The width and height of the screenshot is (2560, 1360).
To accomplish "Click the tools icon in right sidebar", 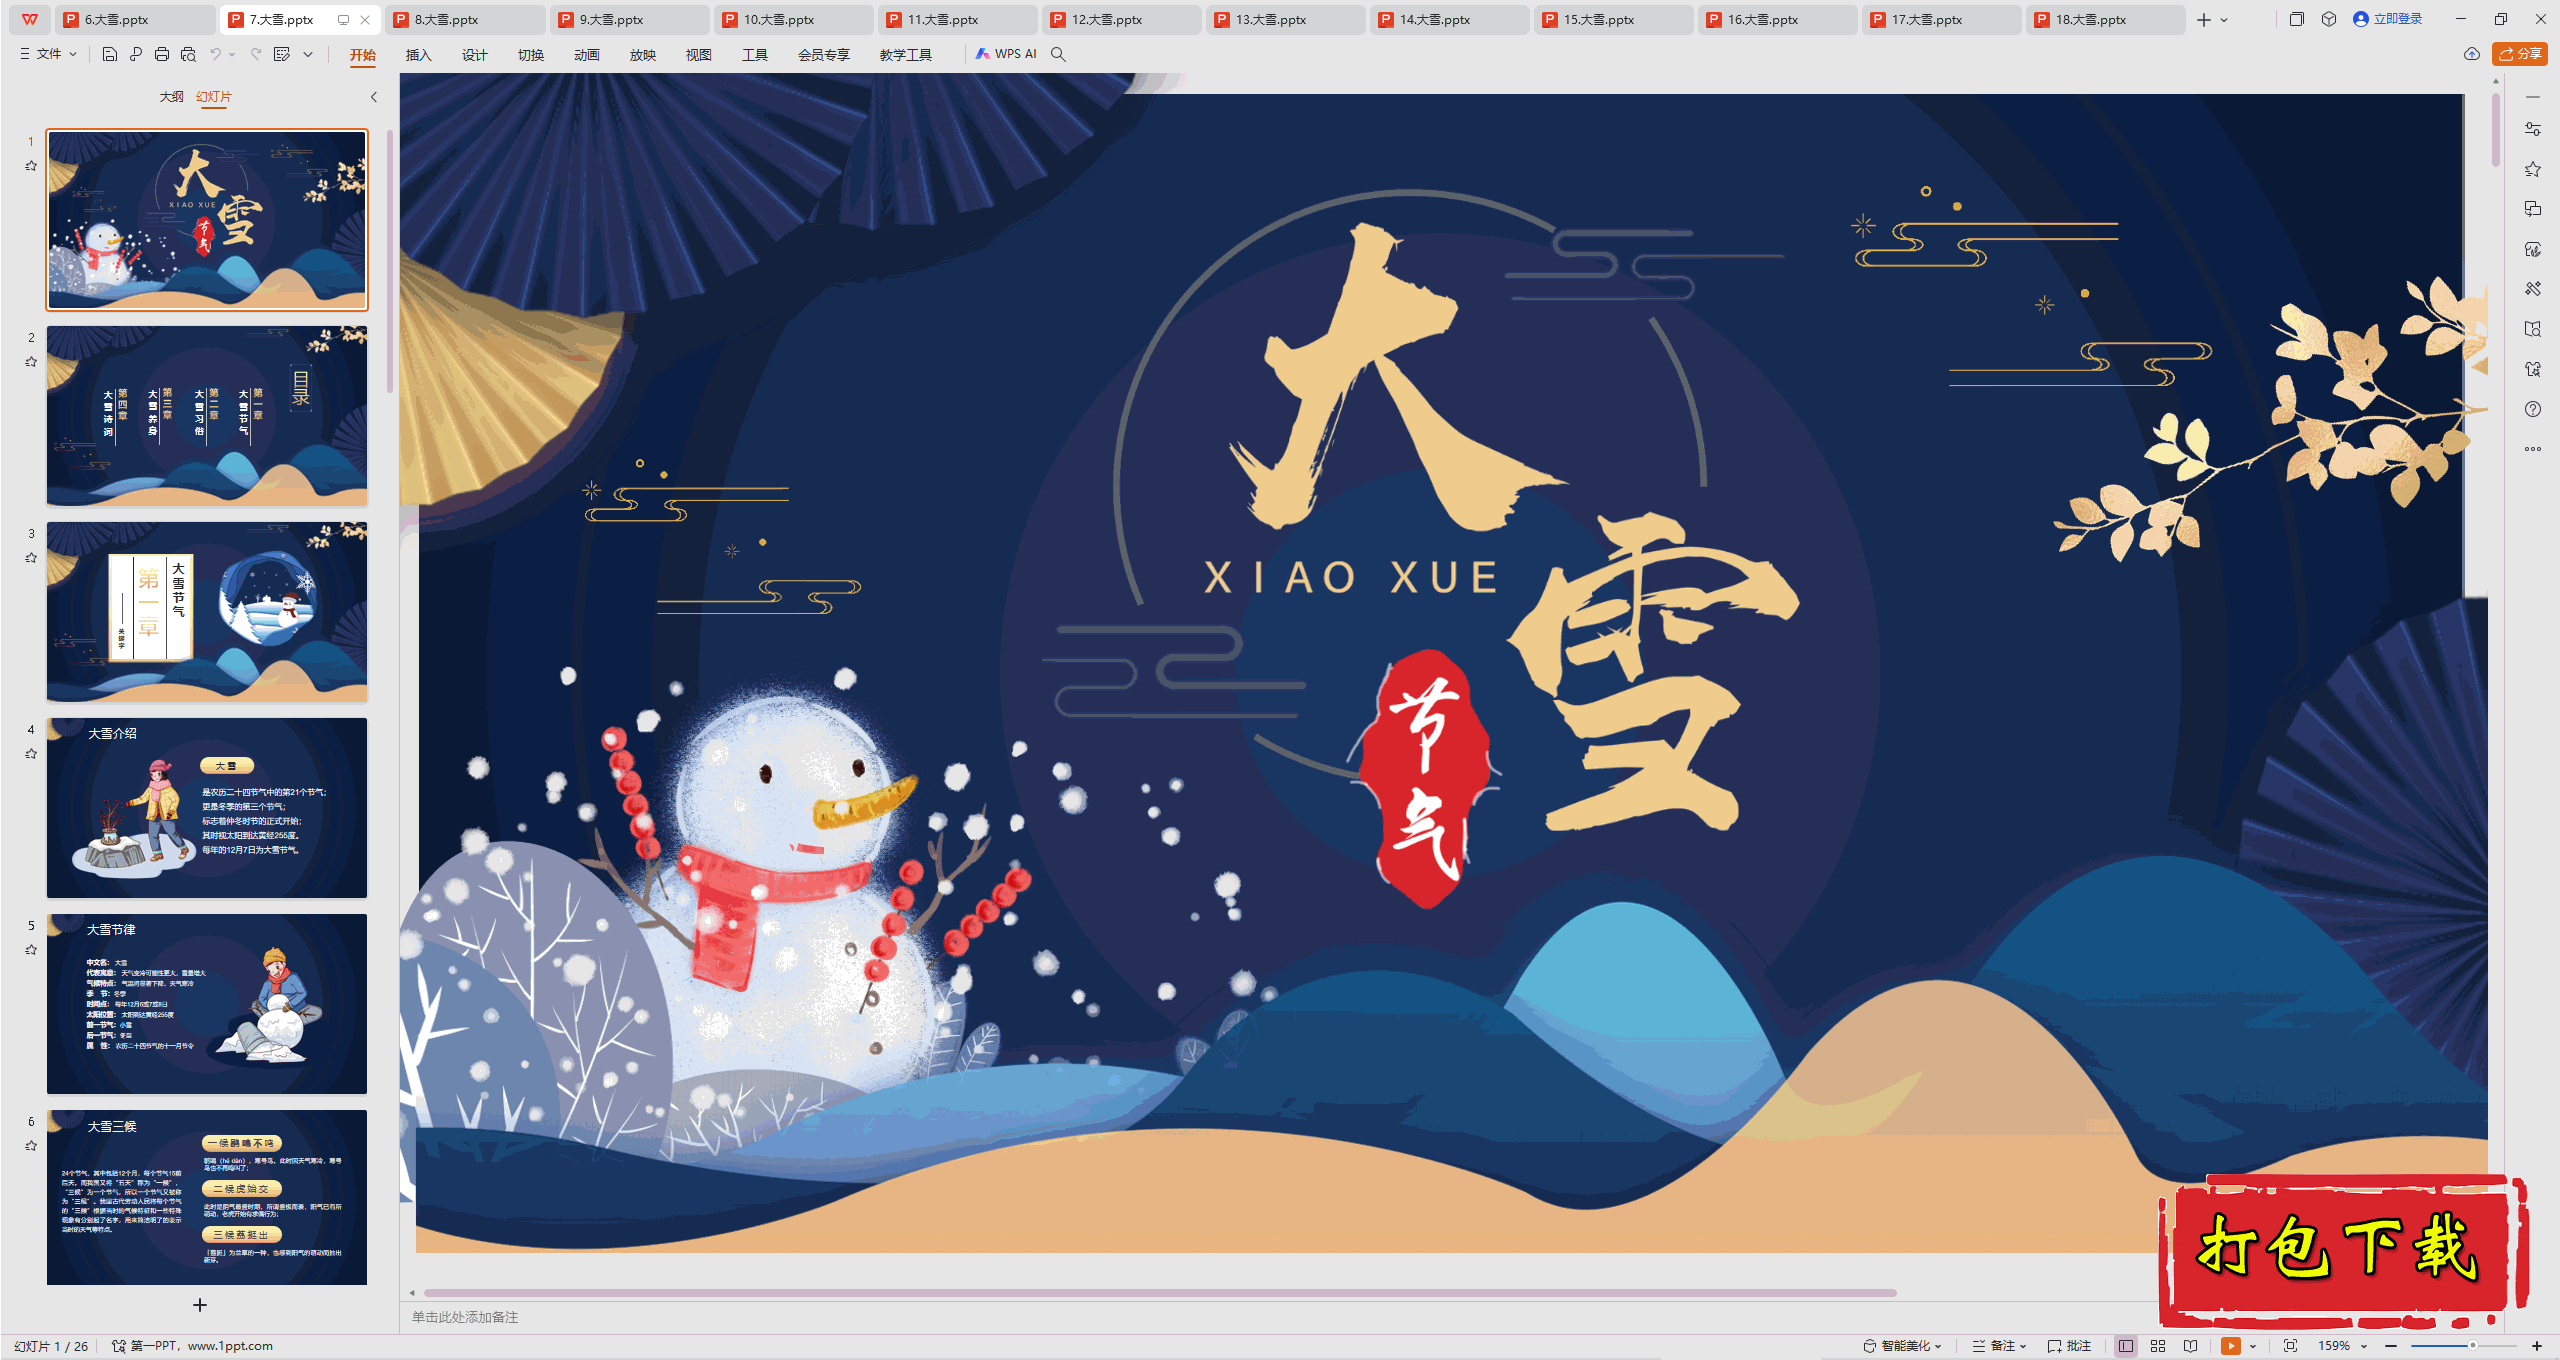I will (x=2533, y=289).
